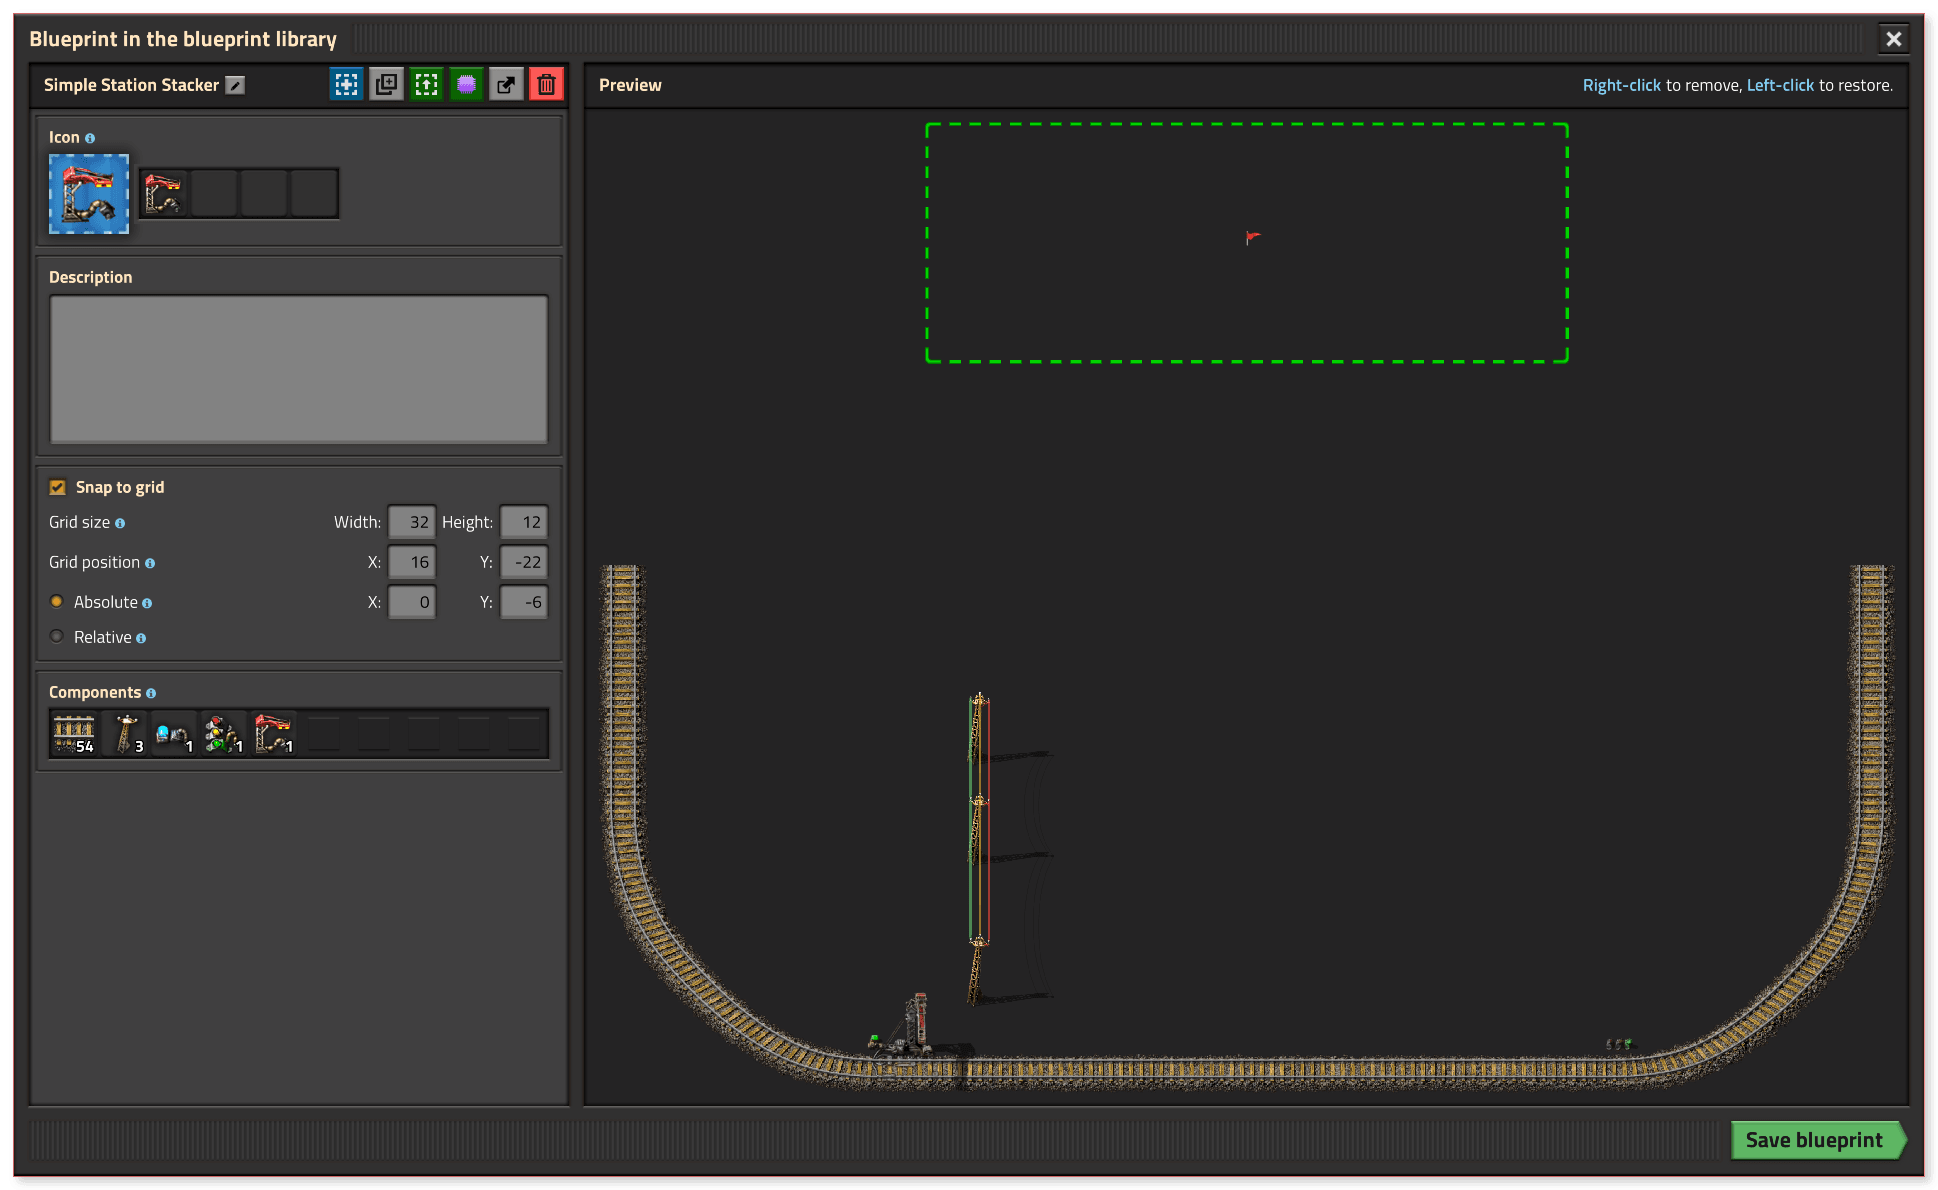
Task: Click the Save blueprint button
Action: click(1816, 1141)
